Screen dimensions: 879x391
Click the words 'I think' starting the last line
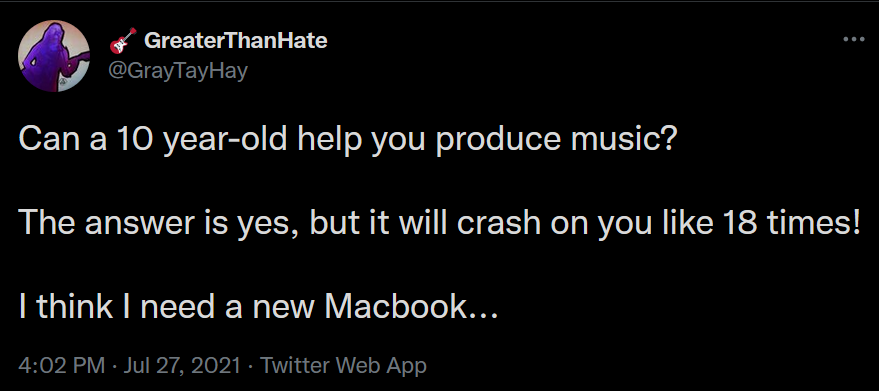65,306
